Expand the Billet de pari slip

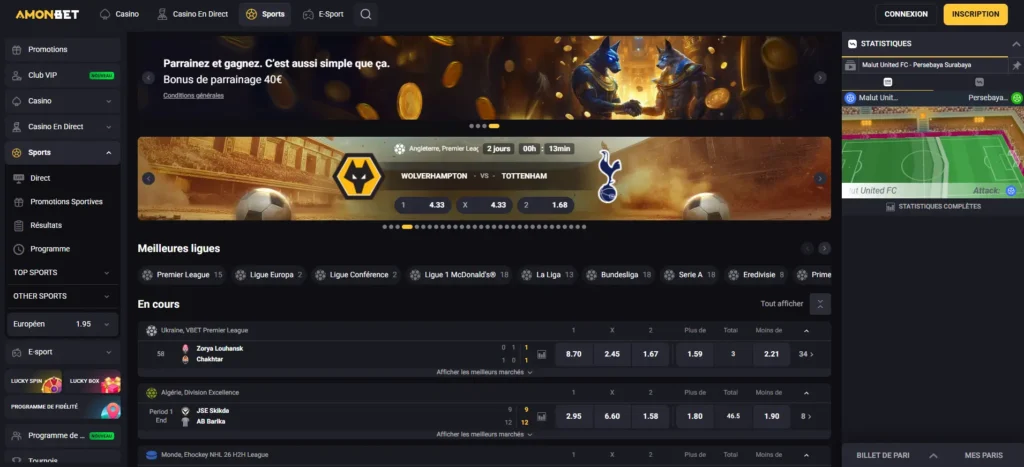[x=898, y=455]
